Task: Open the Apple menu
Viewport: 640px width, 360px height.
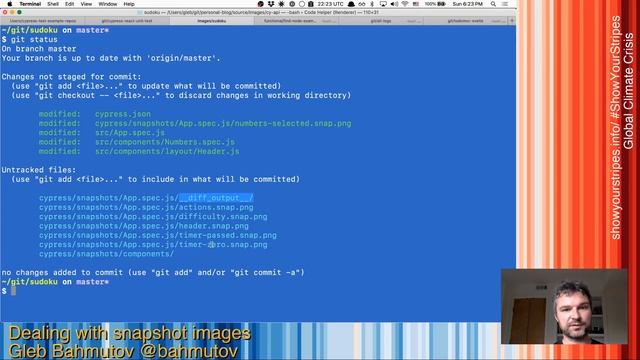Action: point(10,4)
